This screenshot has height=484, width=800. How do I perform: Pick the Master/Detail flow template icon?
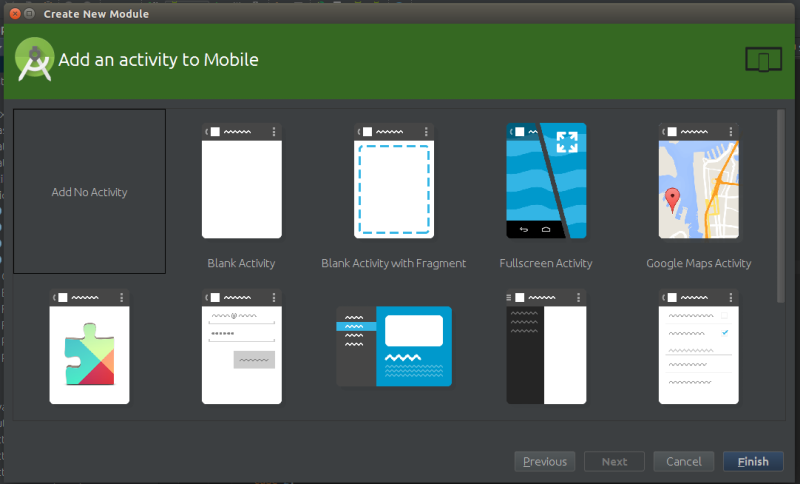coord(393,347)
